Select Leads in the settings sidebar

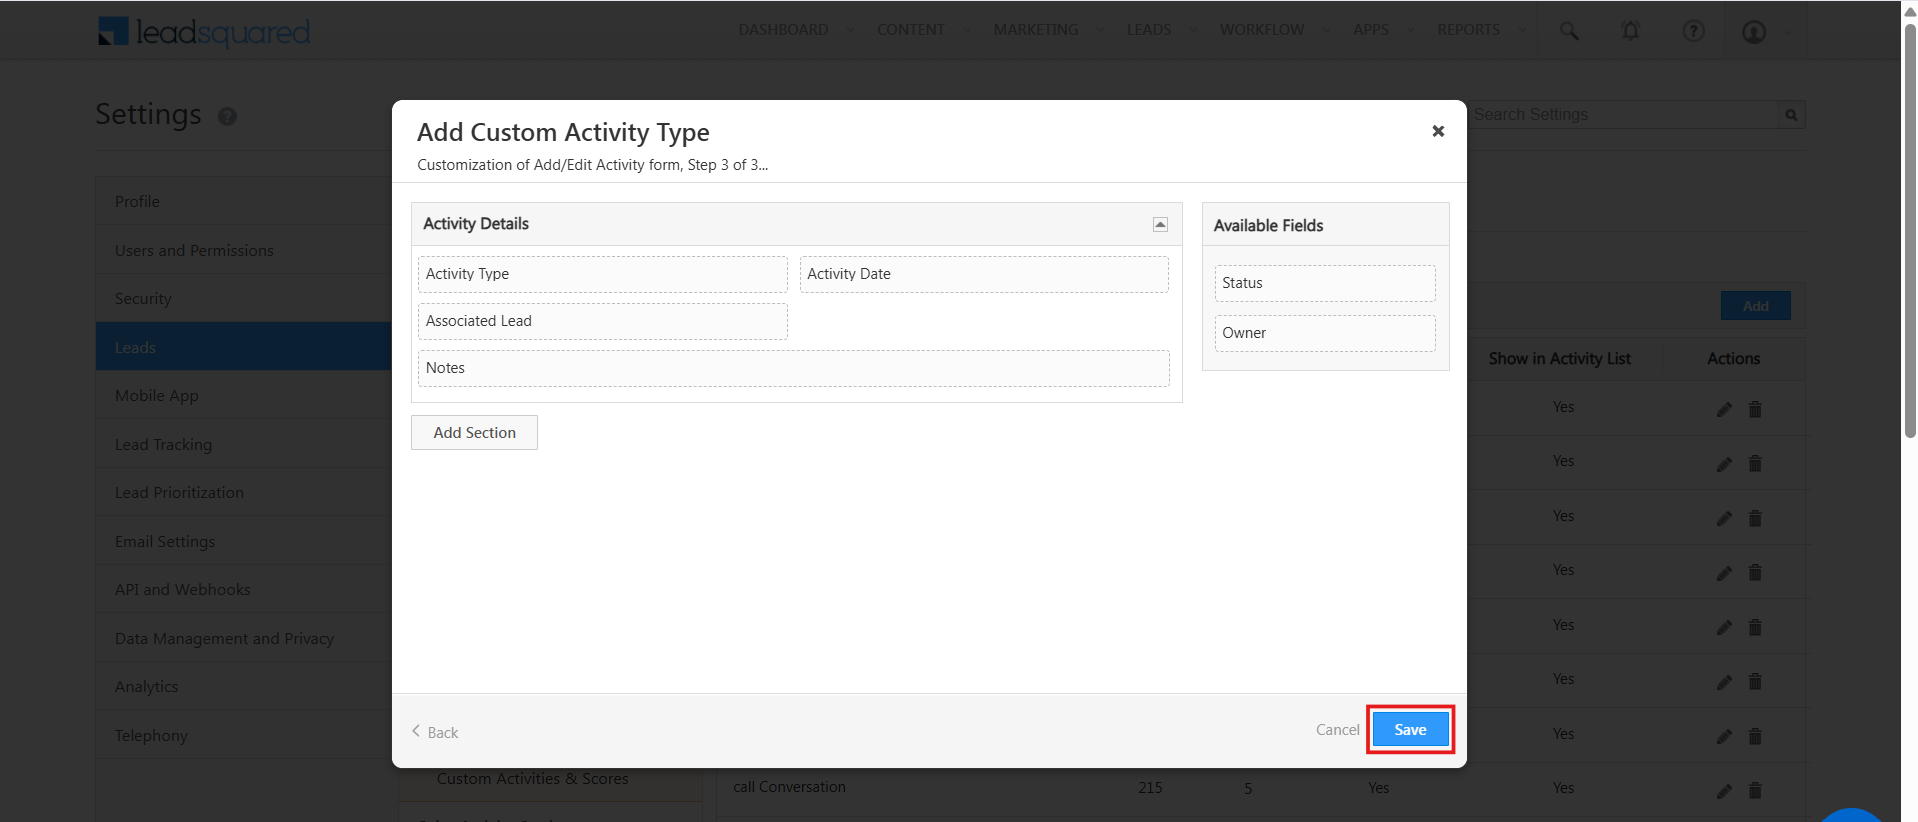[243, 347]
